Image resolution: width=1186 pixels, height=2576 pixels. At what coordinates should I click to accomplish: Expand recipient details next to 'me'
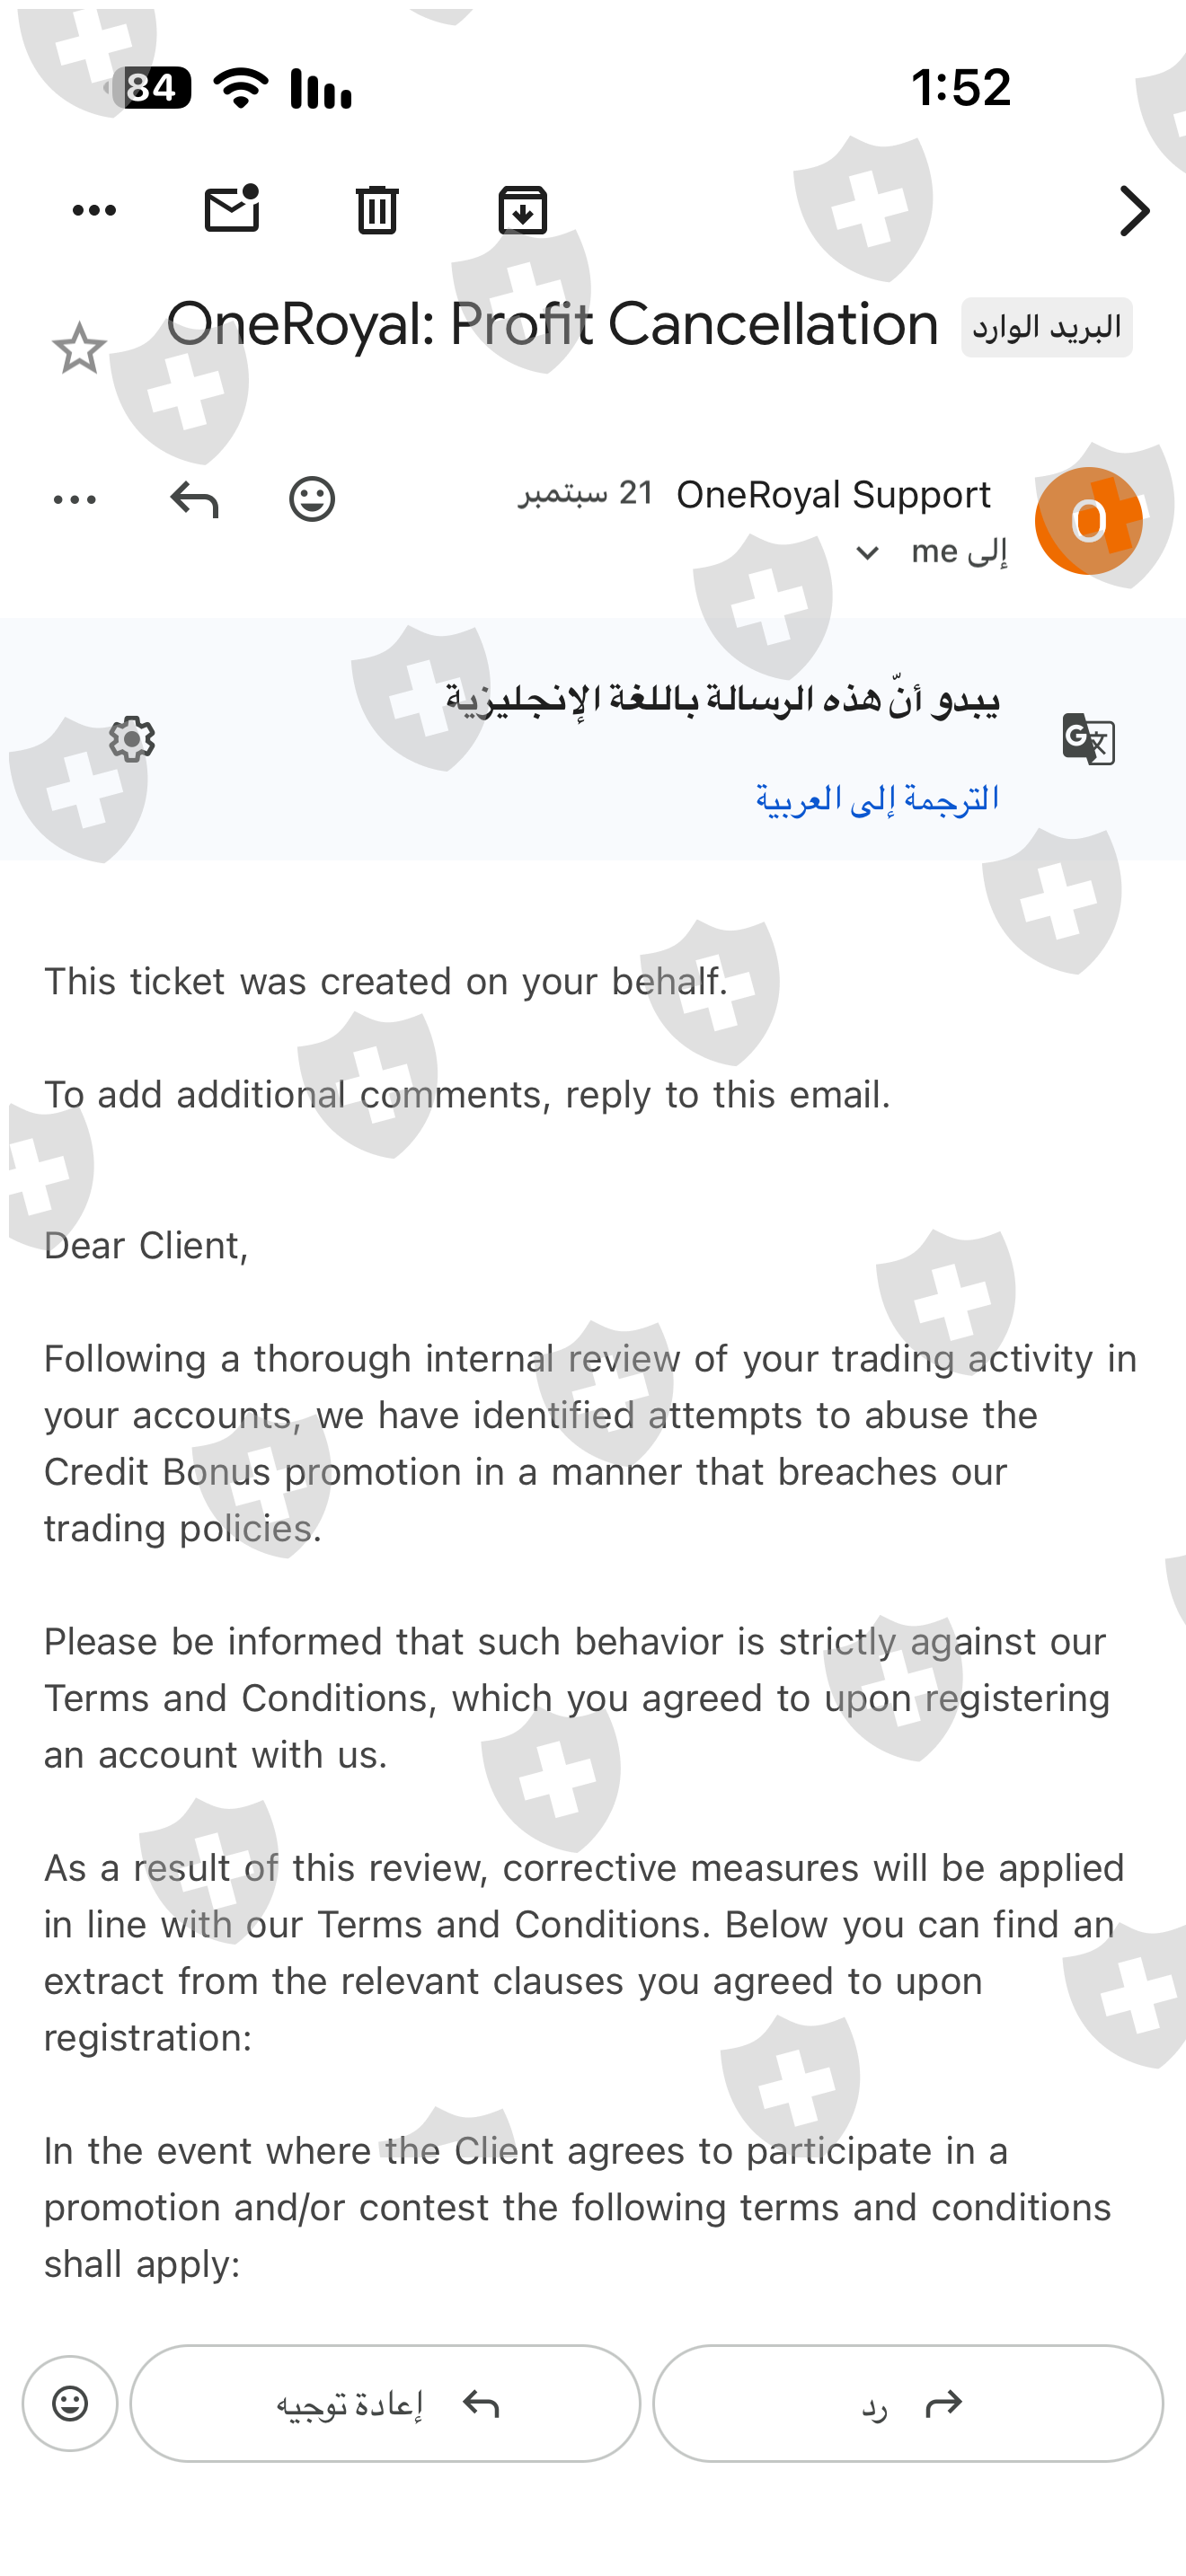coord(867,552)
